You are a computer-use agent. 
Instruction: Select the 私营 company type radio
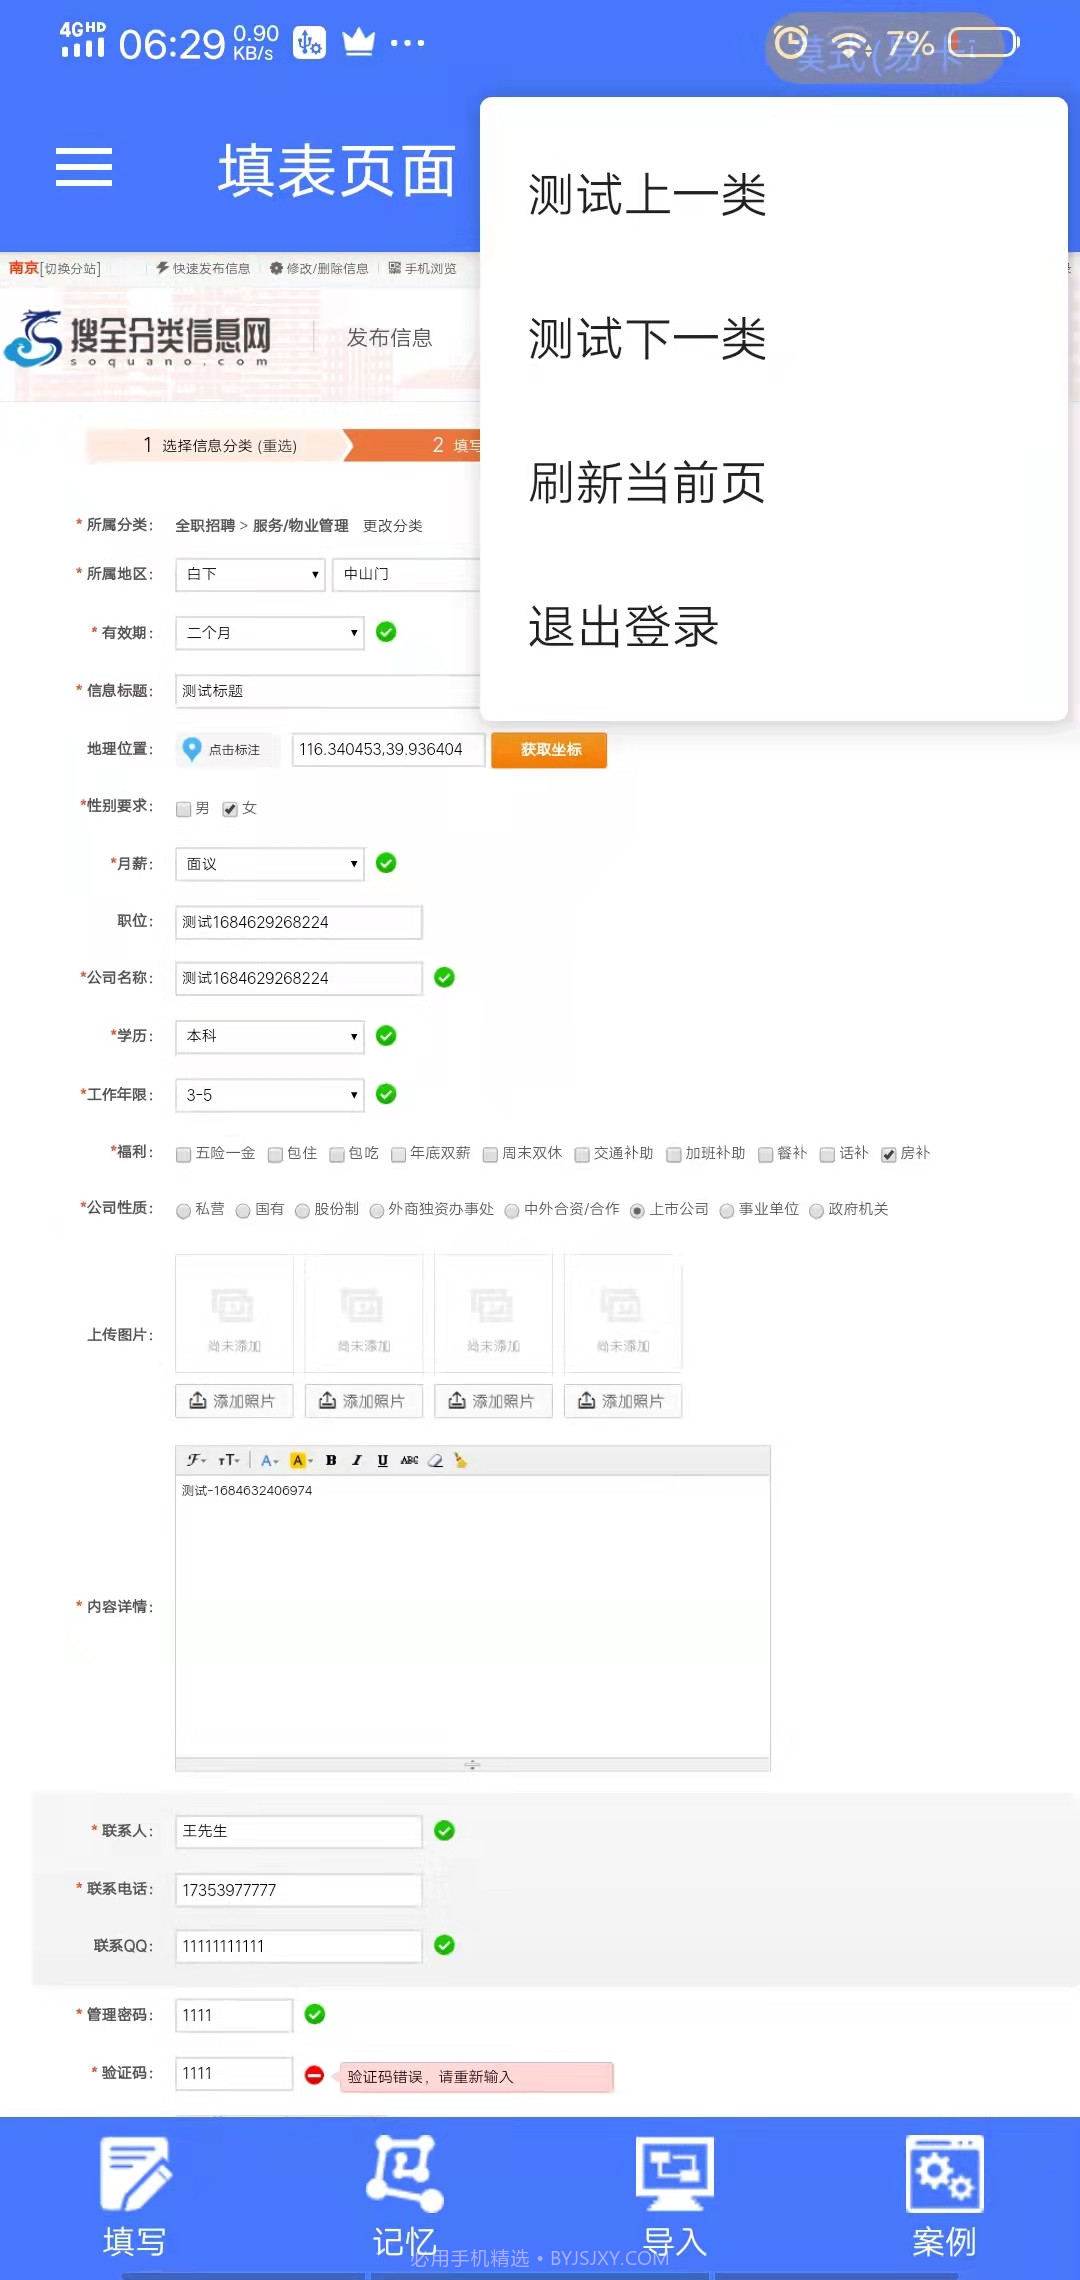[x=183, y=1211]
